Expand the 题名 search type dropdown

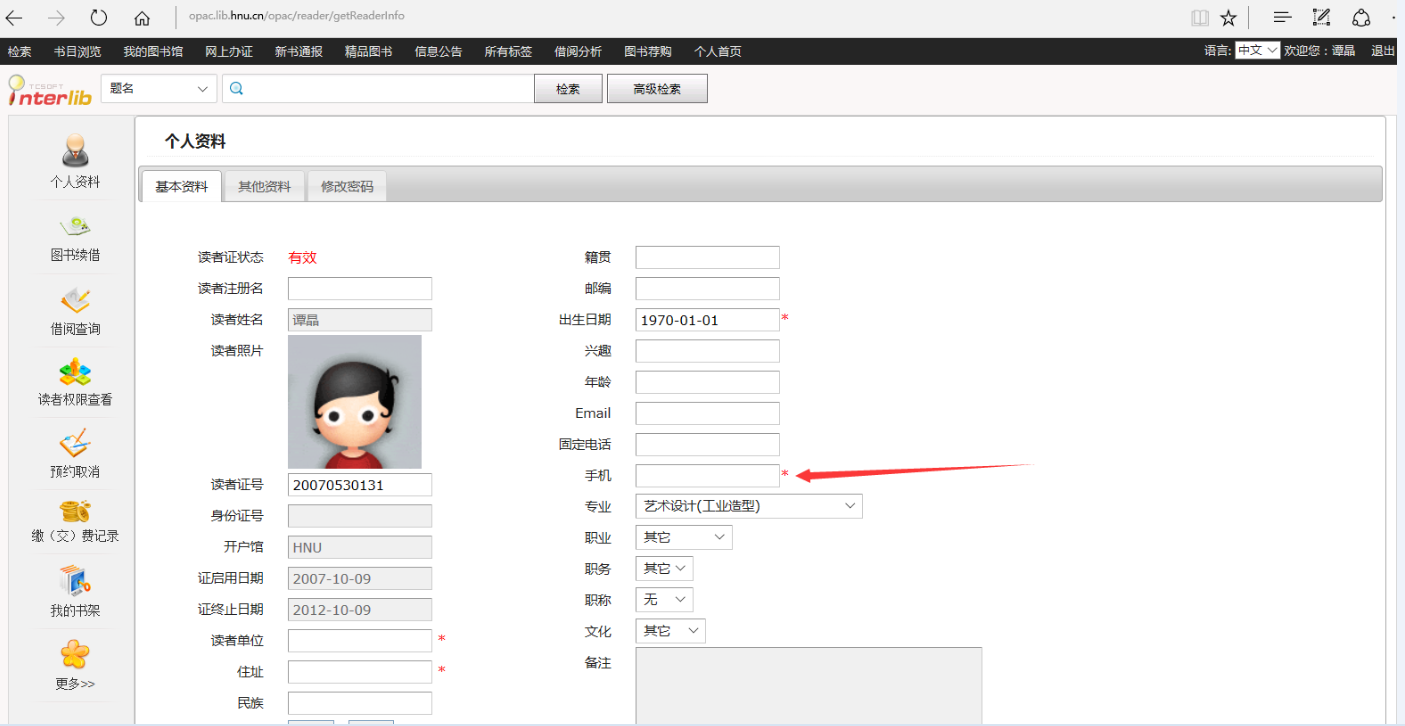[159, 89]
